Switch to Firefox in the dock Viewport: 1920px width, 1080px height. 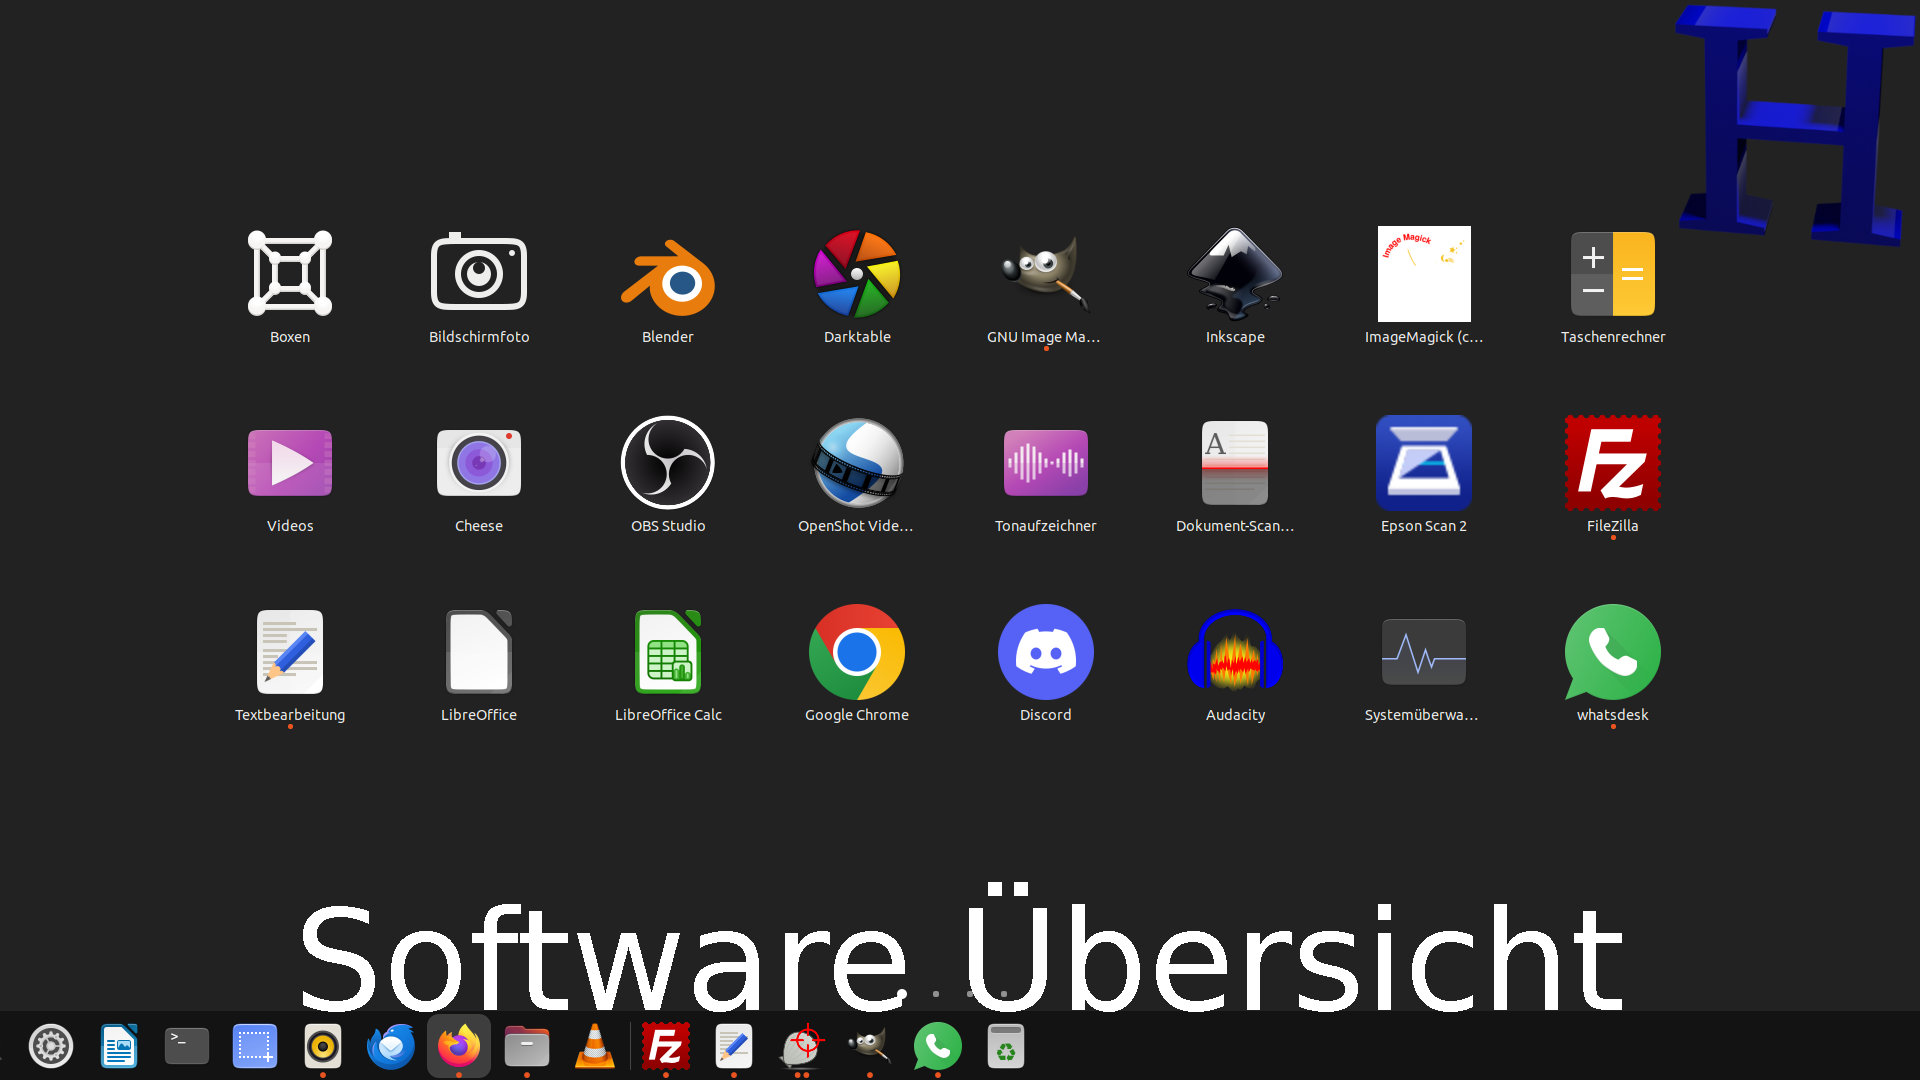[459, 1047]
